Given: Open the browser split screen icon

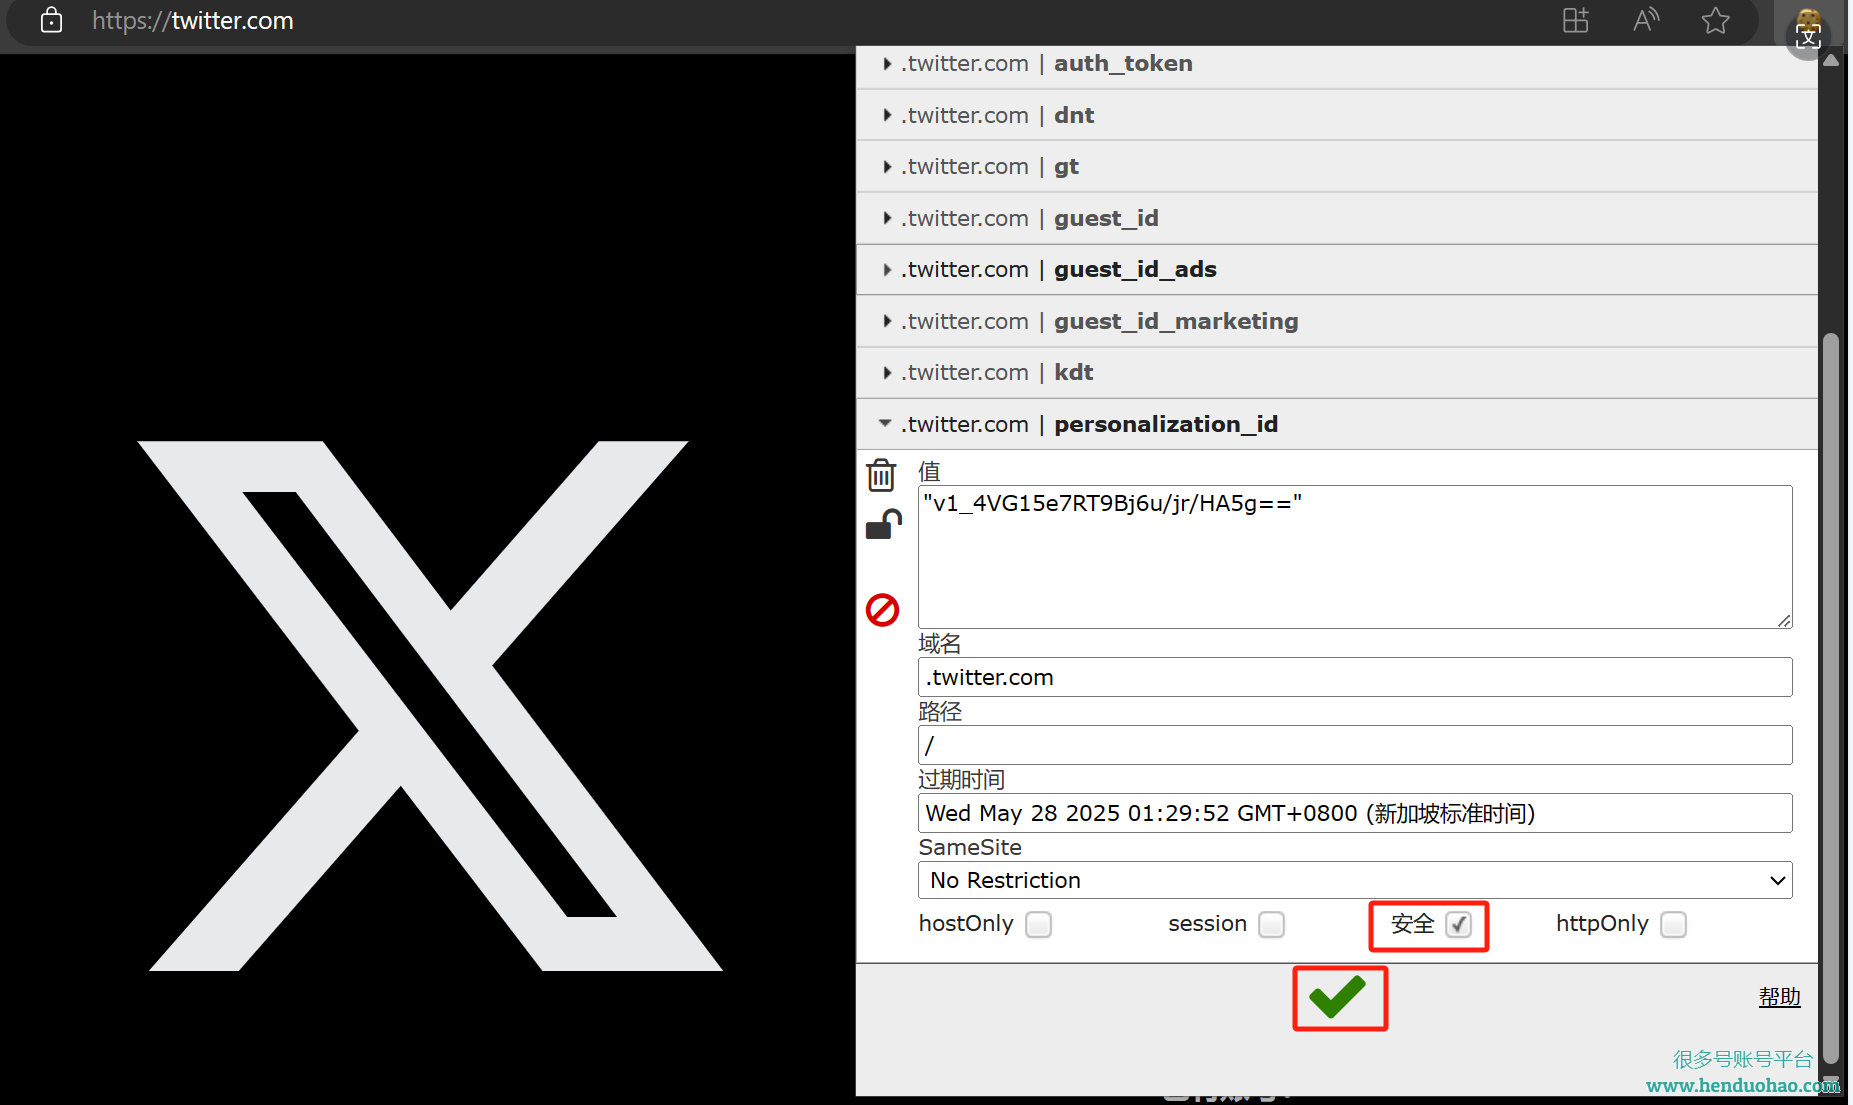Looking at the screenshot, I should click(x=1576, y=20).
